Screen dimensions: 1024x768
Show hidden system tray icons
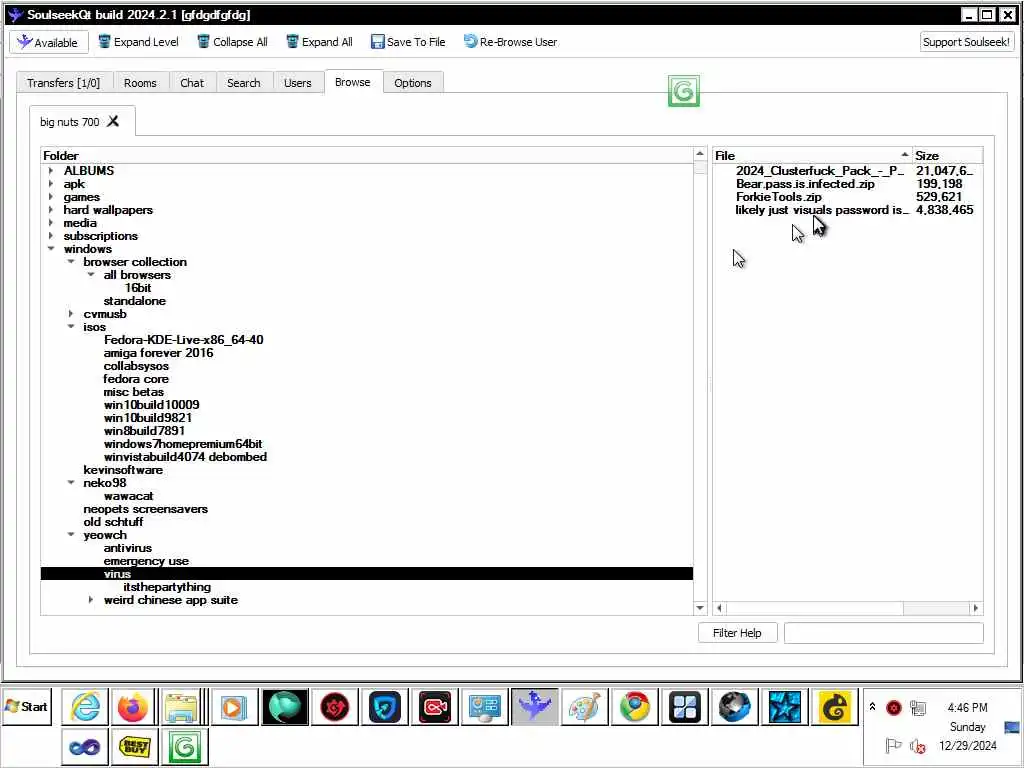tap(872, 707)
